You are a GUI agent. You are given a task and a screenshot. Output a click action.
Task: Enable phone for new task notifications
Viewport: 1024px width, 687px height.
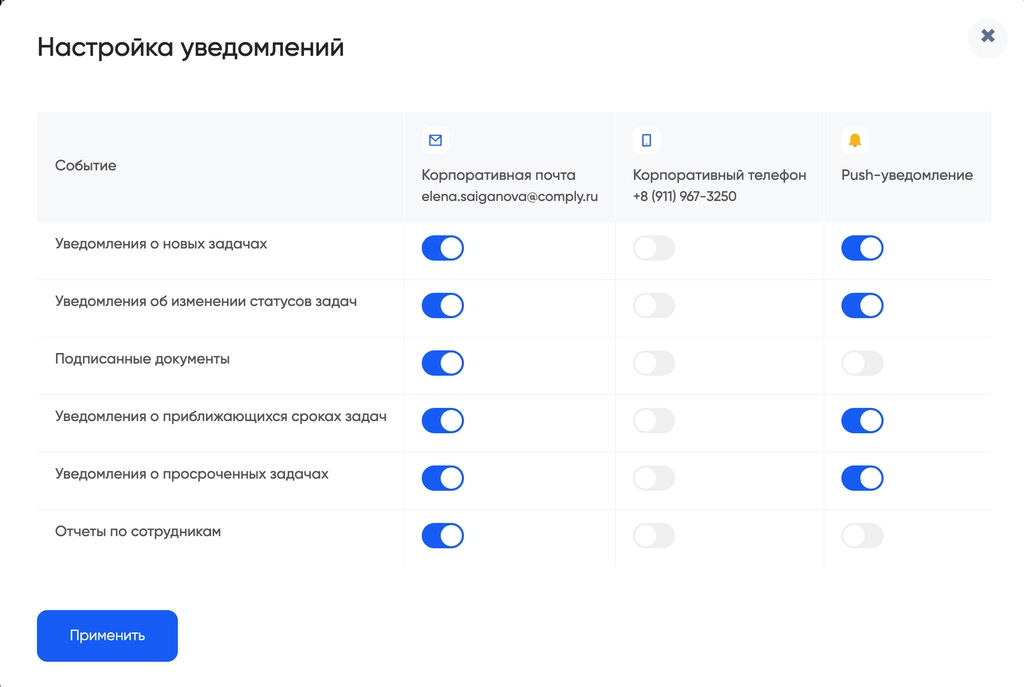coord(654,248)
